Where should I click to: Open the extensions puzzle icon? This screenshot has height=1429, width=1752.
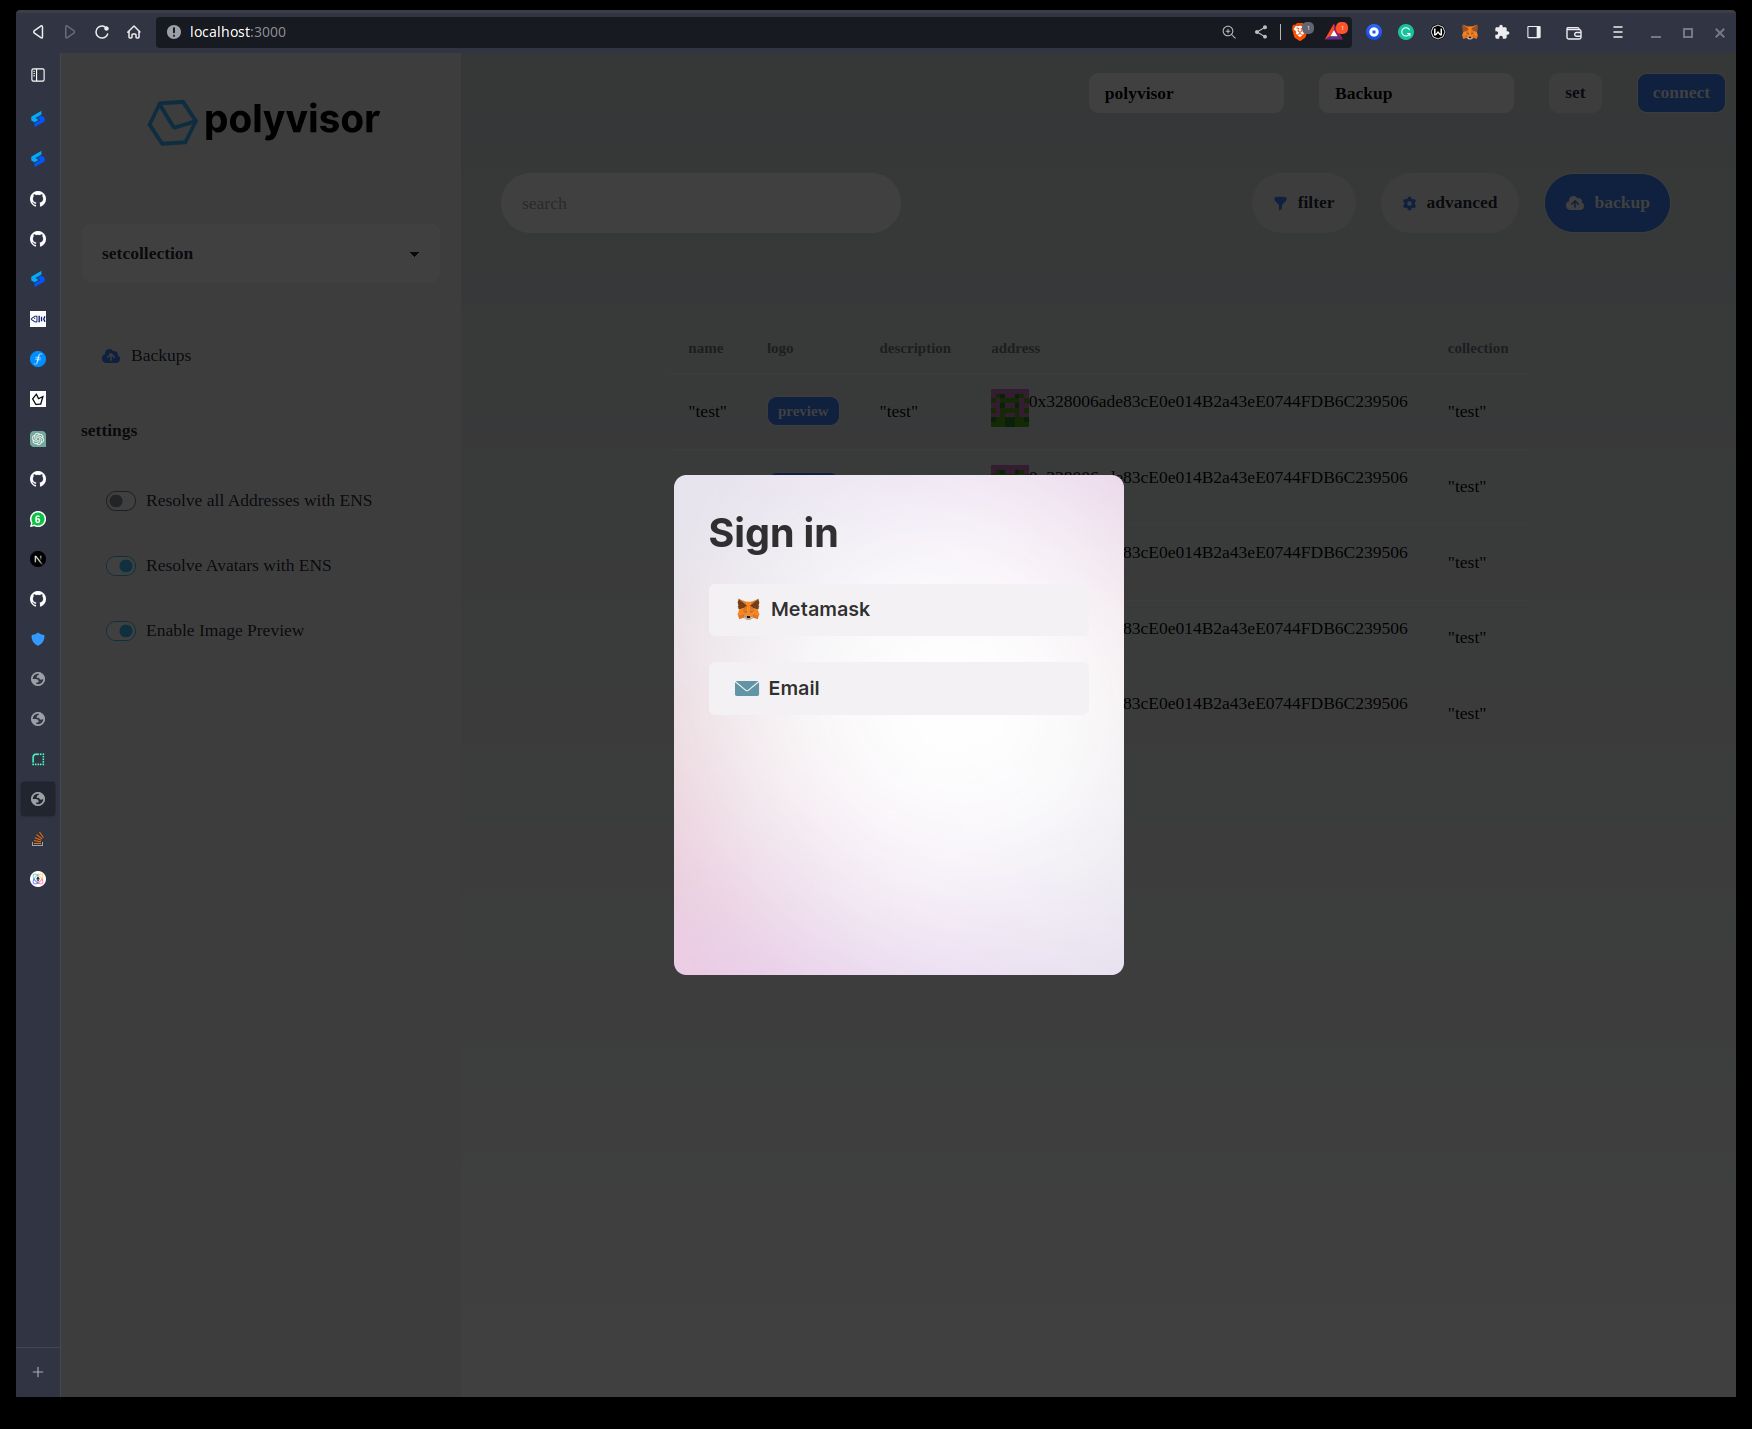coord(1502,32)
